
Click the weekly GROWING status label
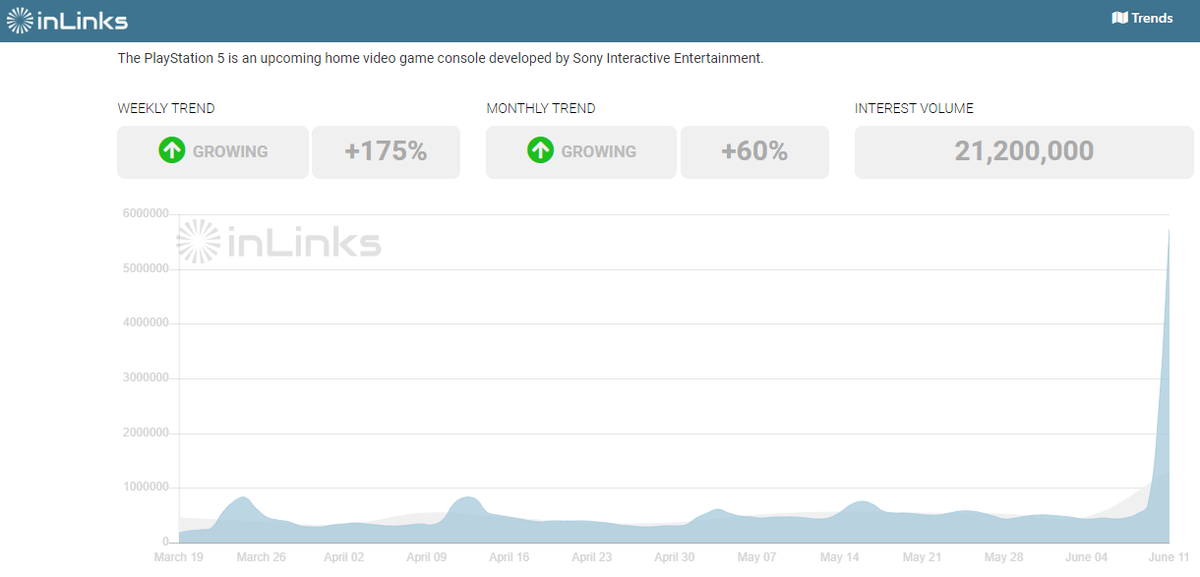(230, 152)
